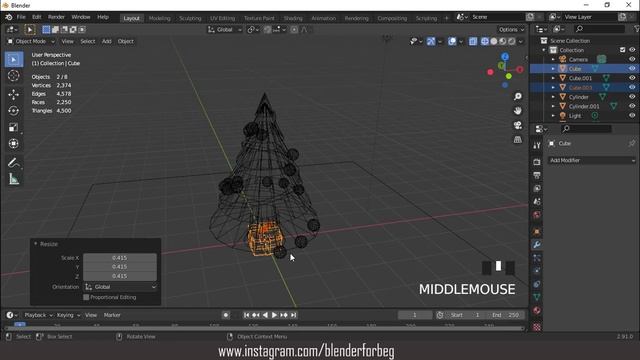
Task: Hide the Camera in outliner
Action: click(632, 59)
